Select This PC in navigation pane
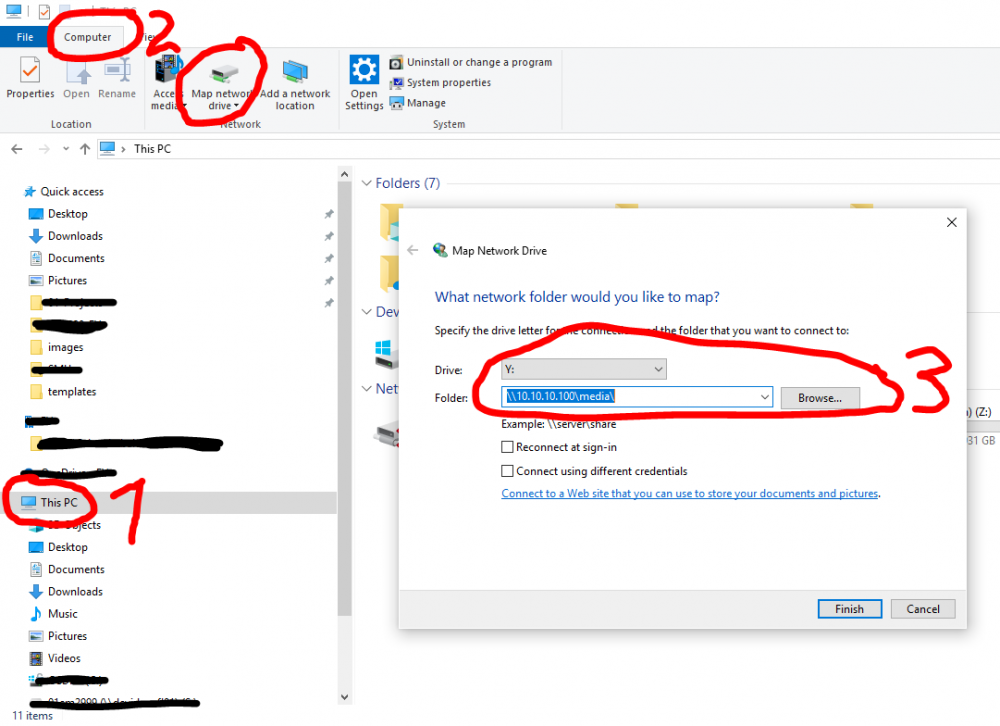 point(50,503)
